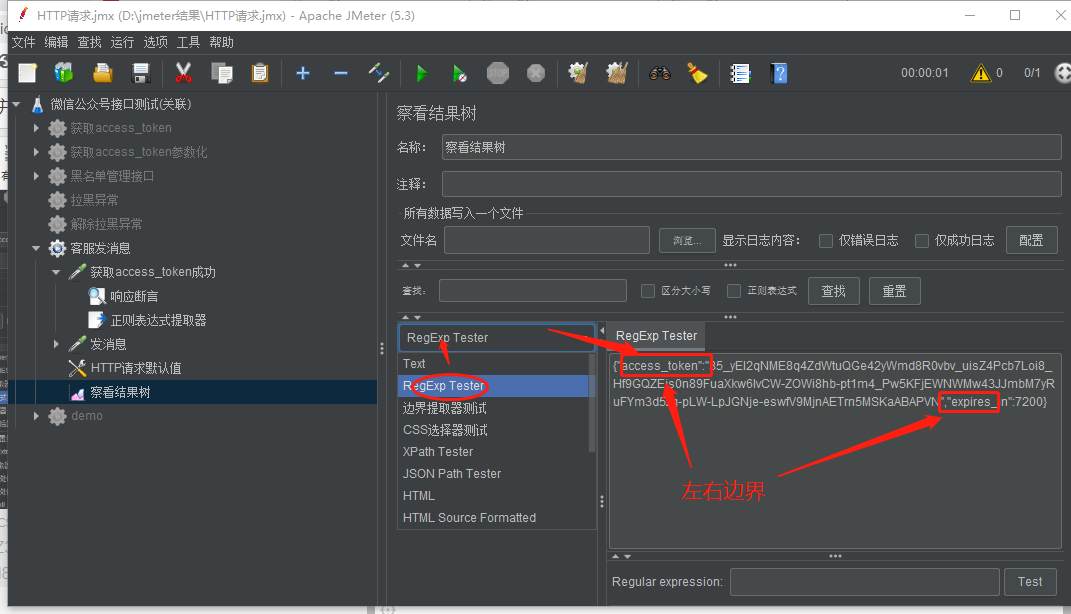Click the yellow warning log icon
This screenshot has height=614, width=1071.
981,72
